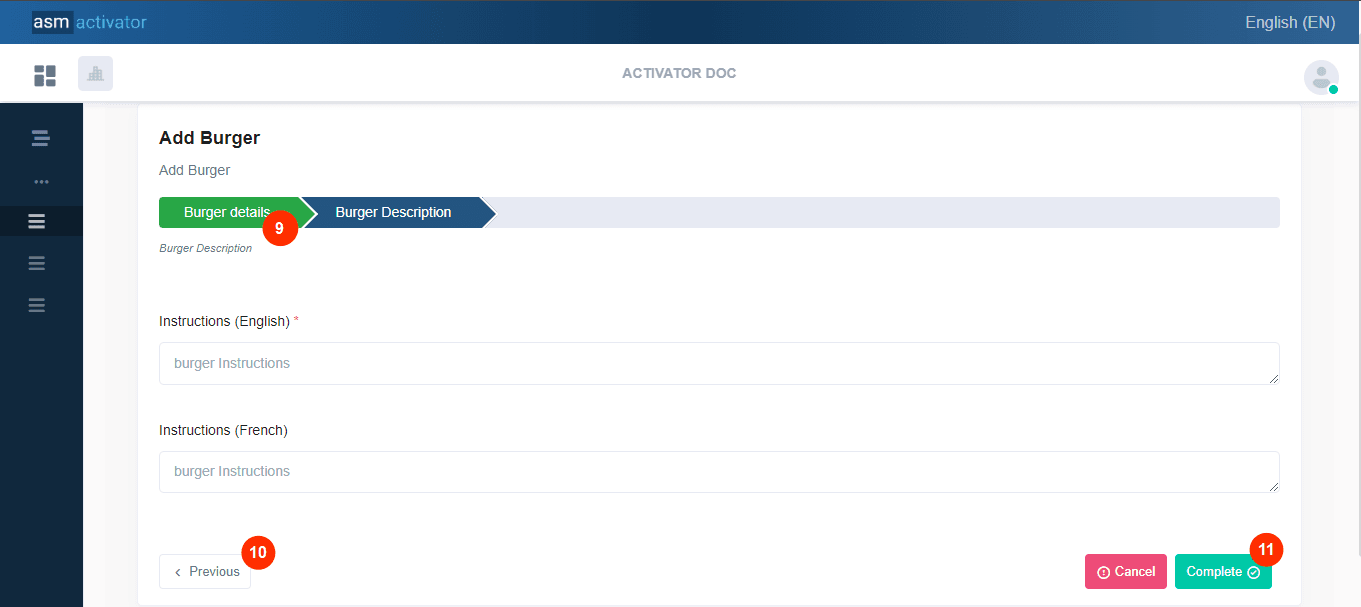
Task: Click the ACTIVATOR DOC header title
Action: [679, 73]
